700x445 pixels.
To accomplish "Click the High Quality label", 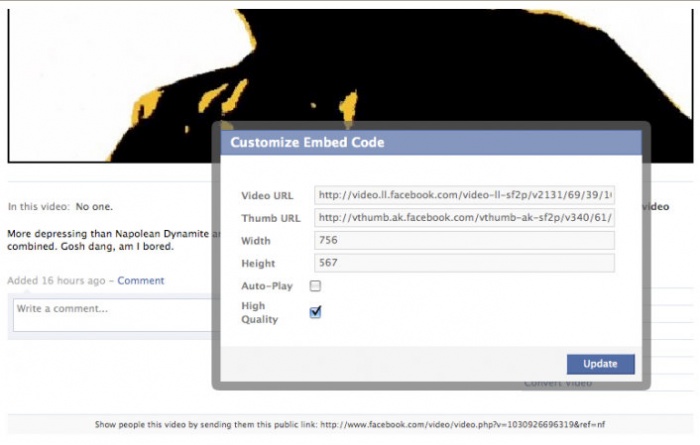I will coord(259,312).
